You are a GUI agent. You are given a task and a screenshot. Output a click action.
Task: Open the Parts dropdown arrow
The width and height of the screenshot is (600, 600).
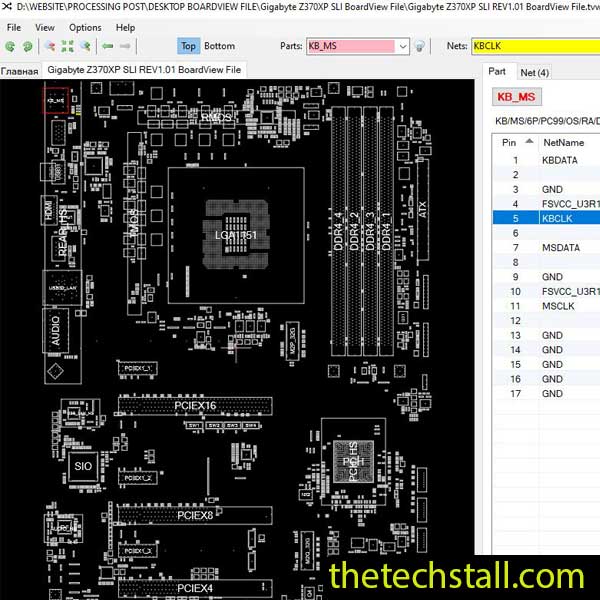(403, 46)
